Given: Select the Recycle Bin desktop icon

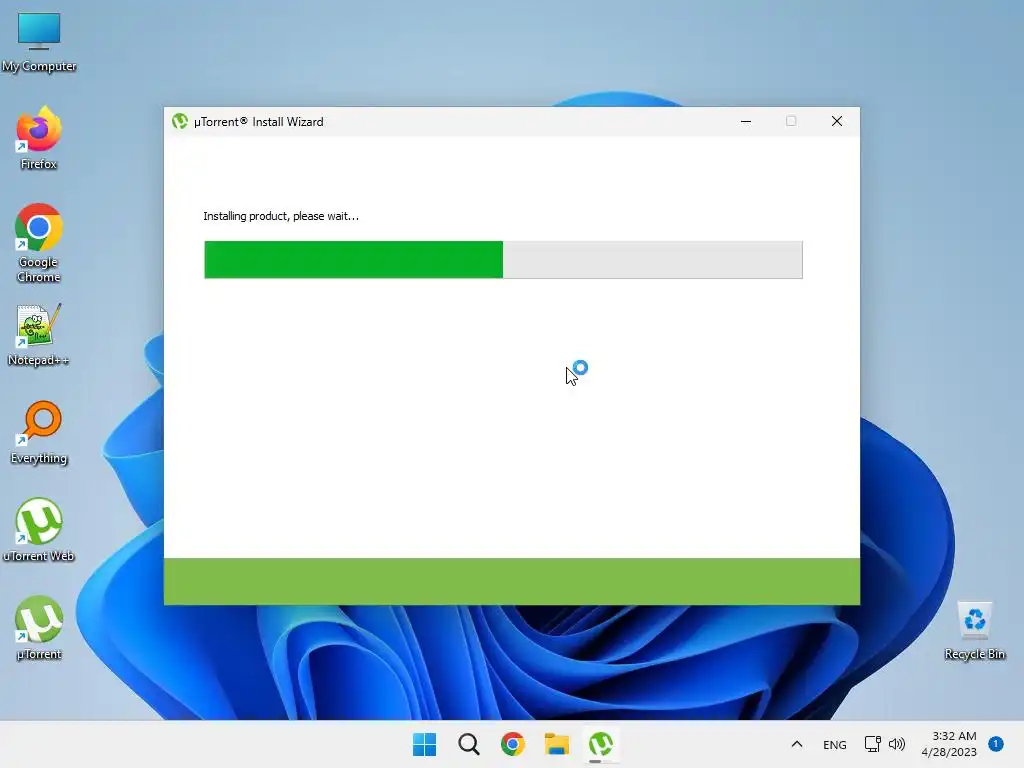Looking at the screenshot, I should point(974,631).
